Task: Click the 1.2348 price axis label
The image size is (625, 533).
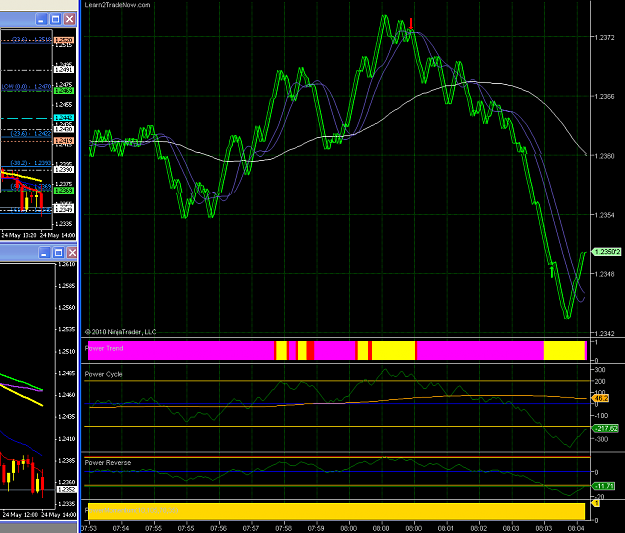Action: pos(605,274)
